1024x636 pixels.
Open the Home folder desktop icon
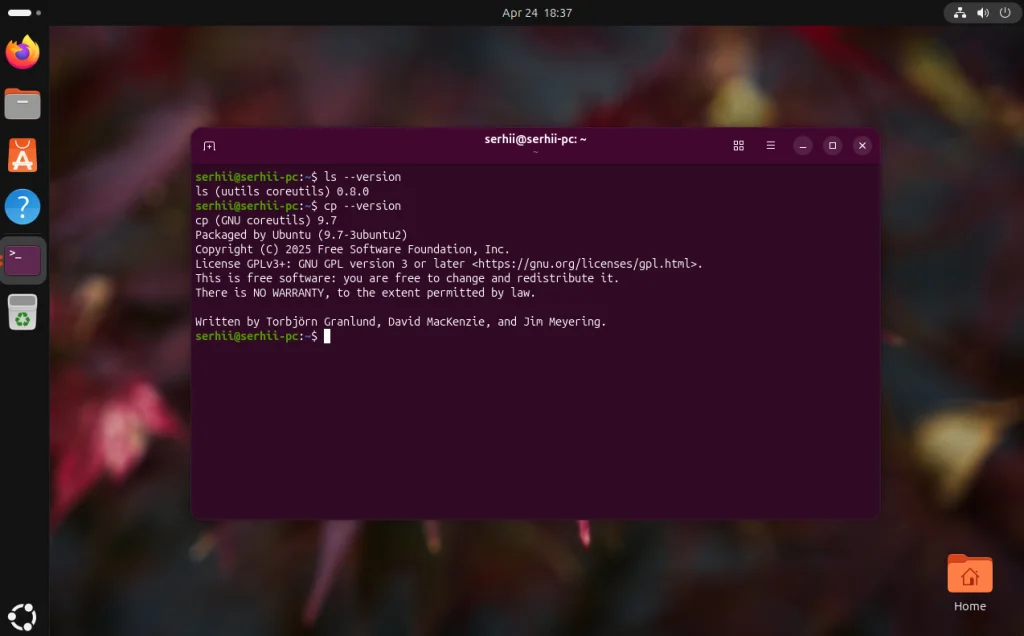(970, 582)
